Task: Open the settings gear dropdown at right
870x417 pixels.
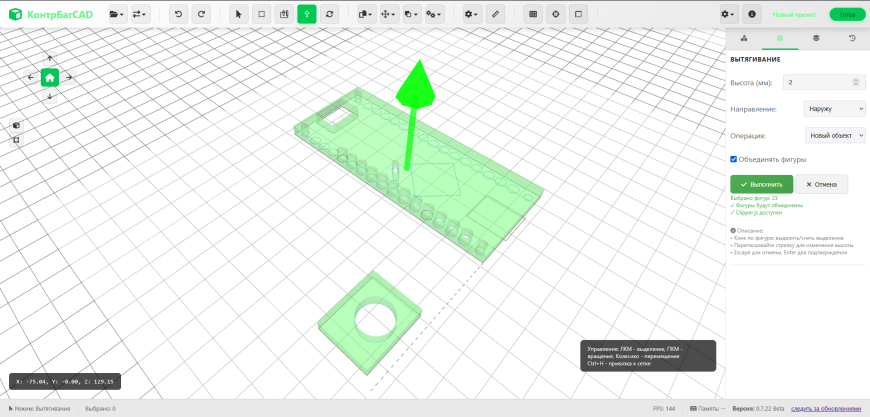Action: point(729,14)
